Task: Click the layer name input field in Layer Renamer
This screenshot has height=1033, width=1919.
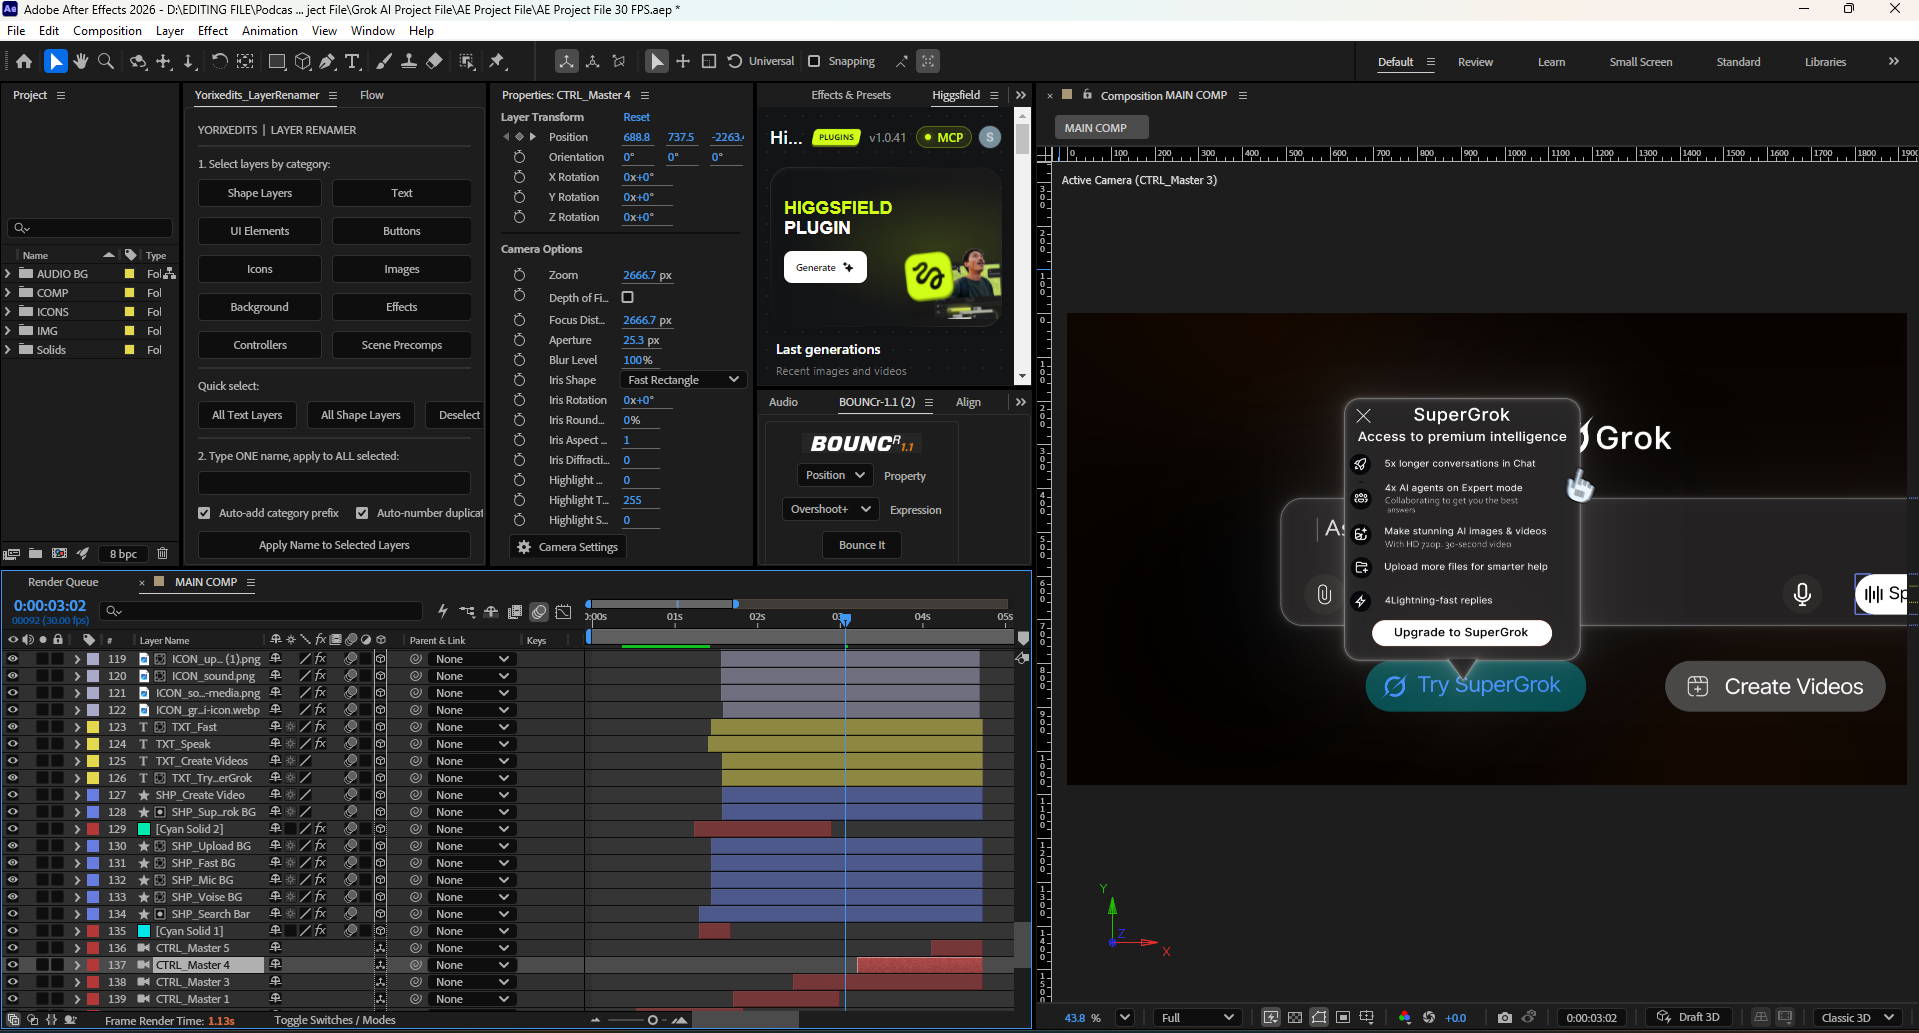Action: point(334,483)
